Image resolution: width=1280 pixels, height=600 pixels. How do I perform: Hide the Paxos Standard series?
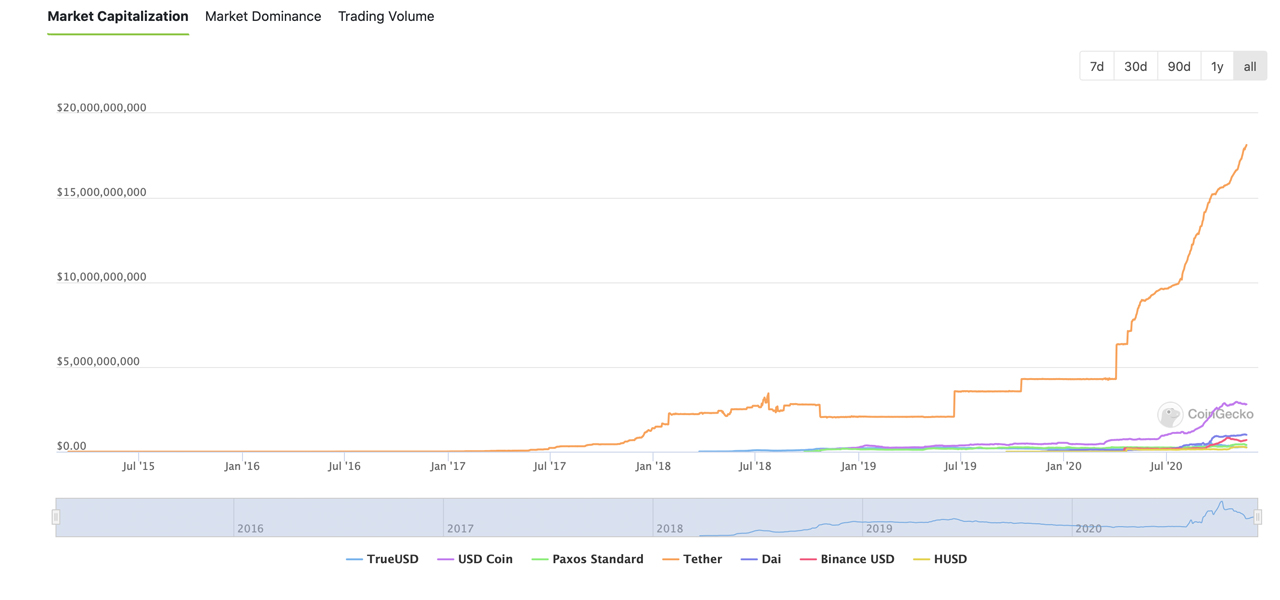[587, 559]
